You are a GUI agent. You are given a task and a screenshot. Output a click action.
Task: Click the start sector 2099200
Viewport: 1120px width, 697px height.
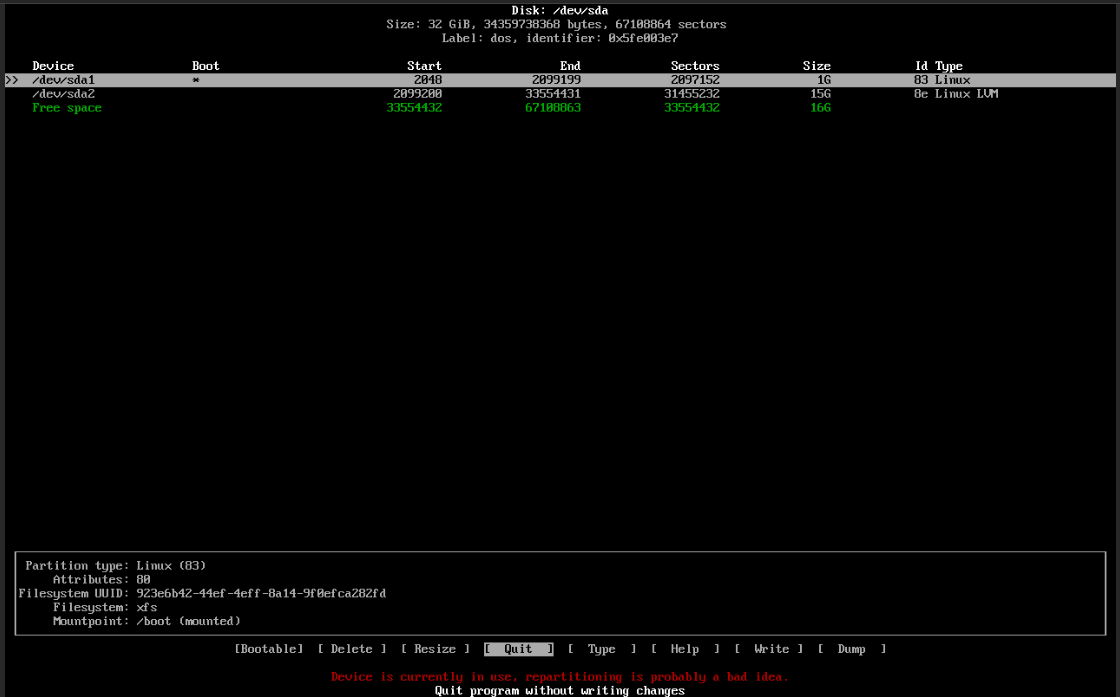click(x=417, y=94)
